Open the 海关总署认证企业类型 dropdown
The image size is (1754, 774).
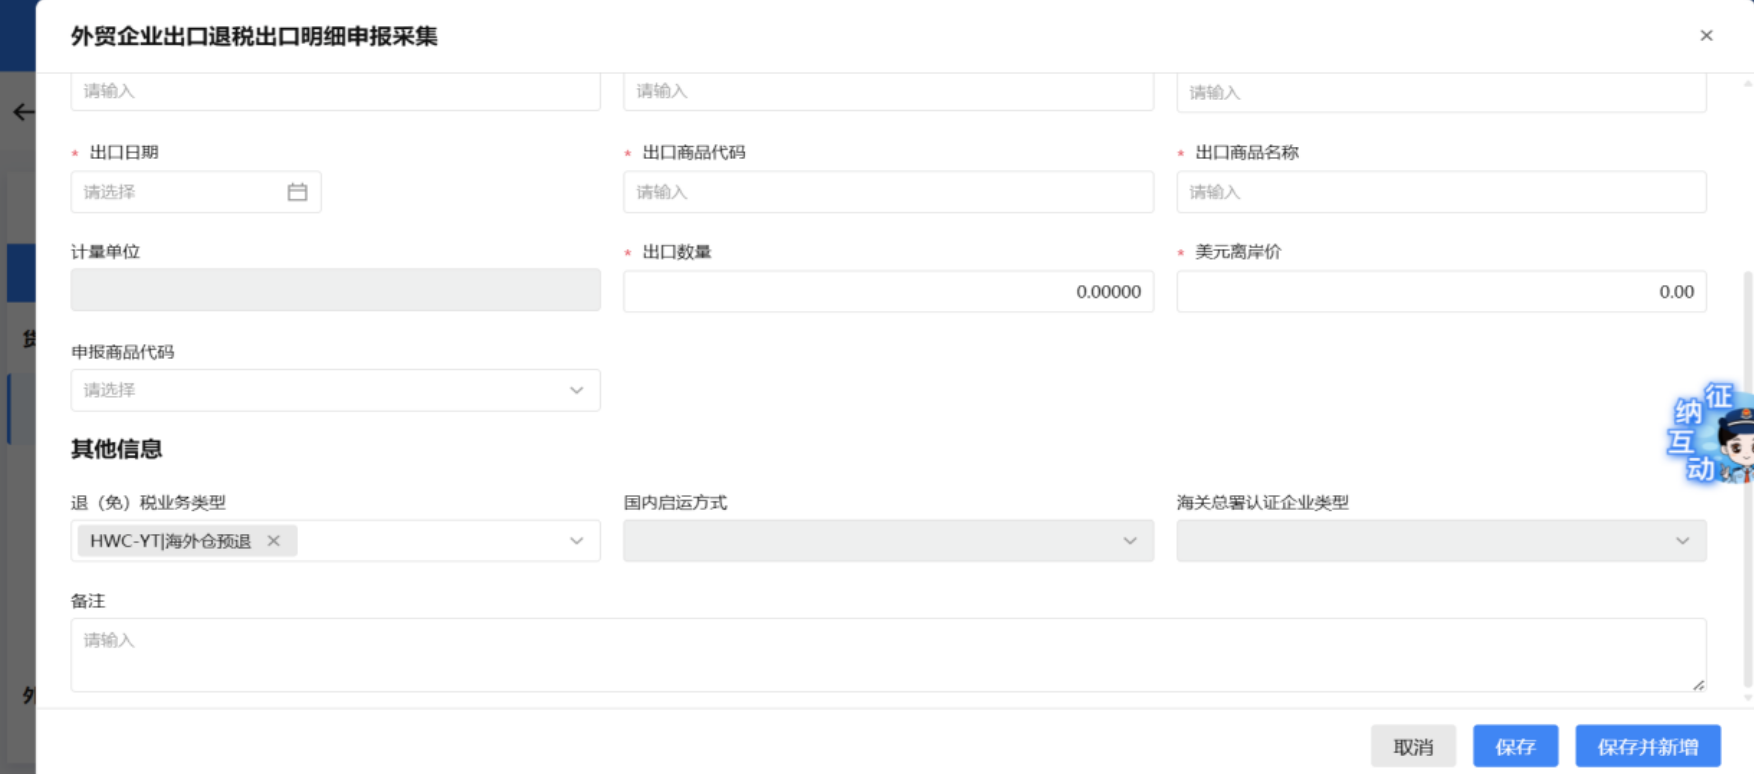point(1441,541)
